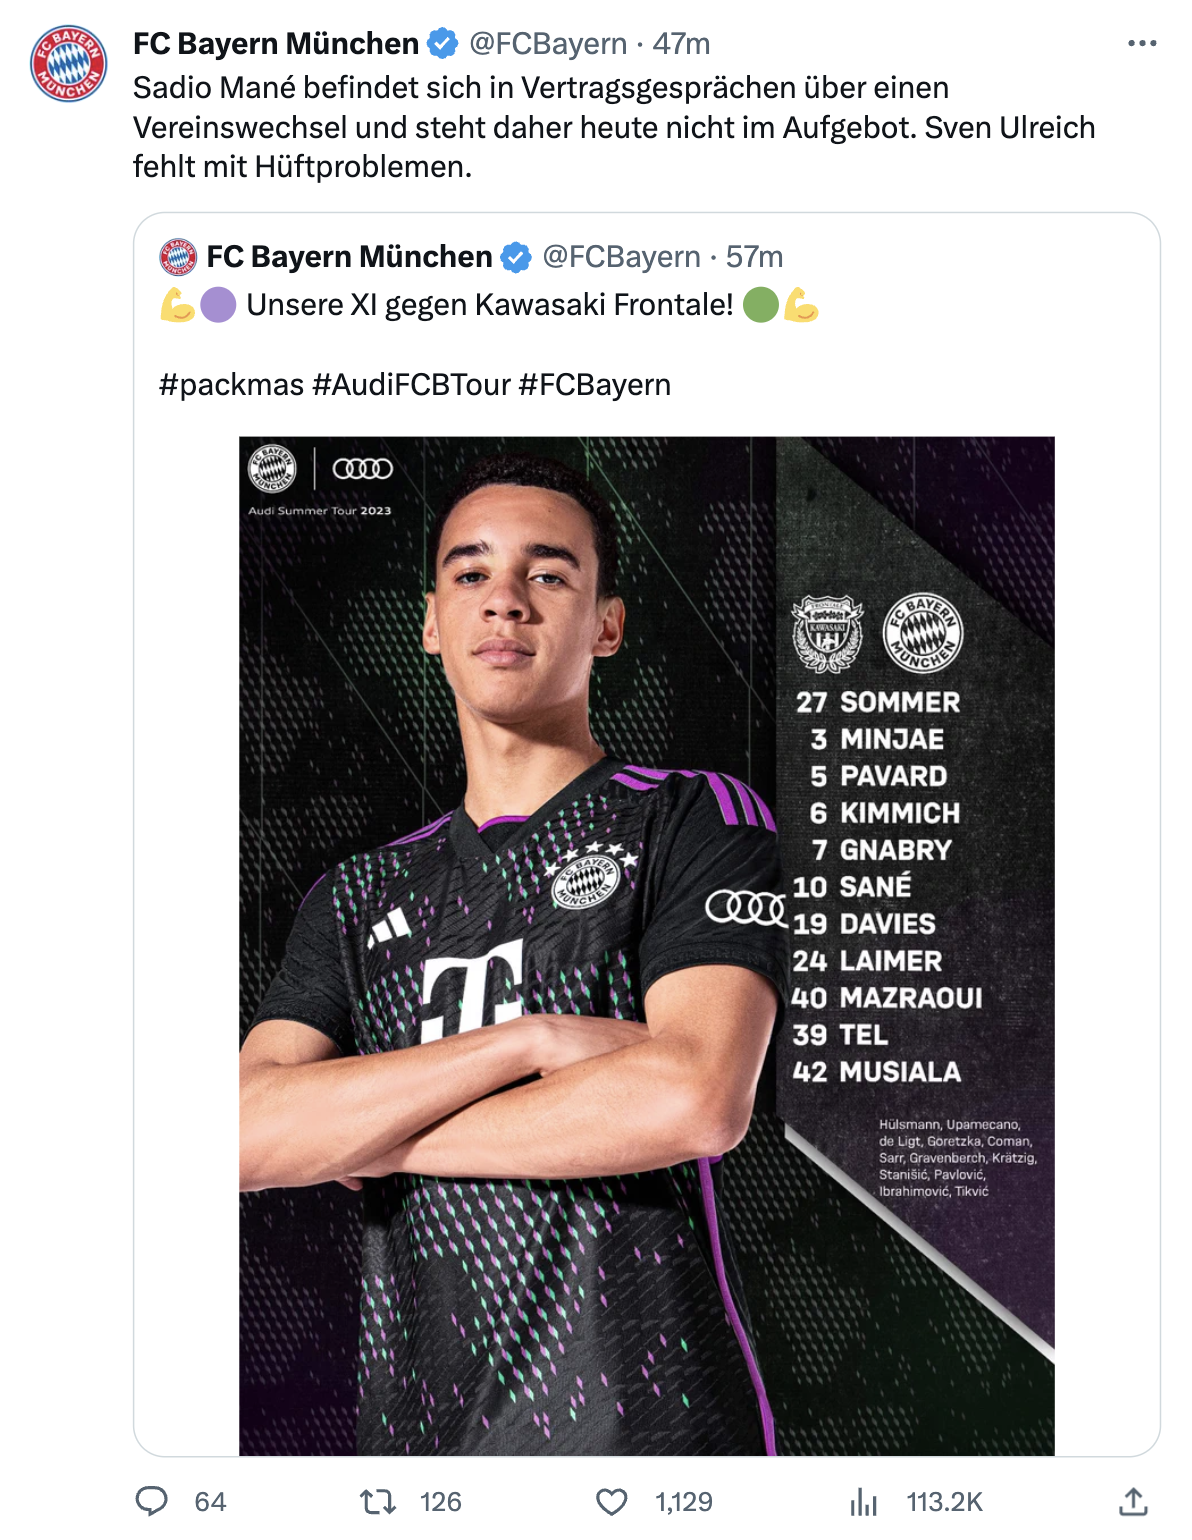Open the #AudiFCBTour hashtag
The width and height of the screenshot is (1192, 1540).
point(411,385)
